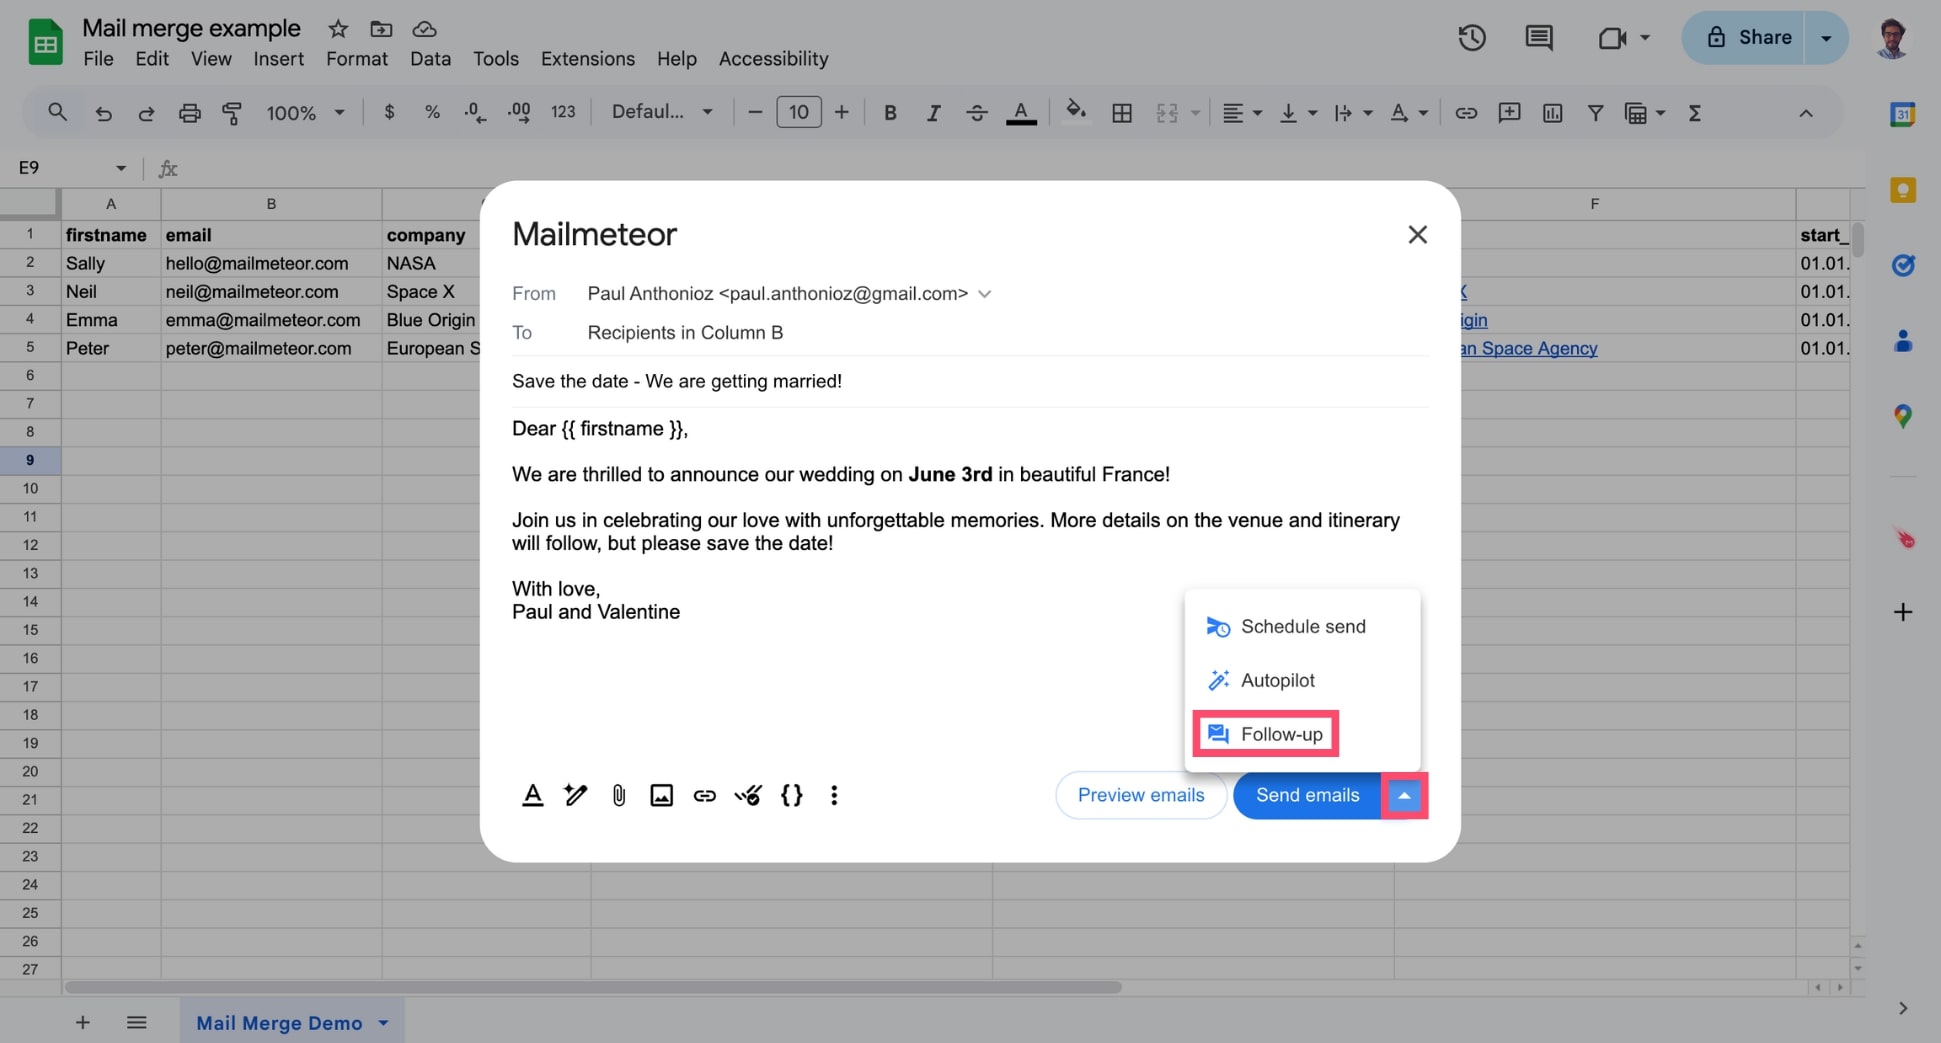
Task: Insert an image into the email body
Action: point(661,795)
